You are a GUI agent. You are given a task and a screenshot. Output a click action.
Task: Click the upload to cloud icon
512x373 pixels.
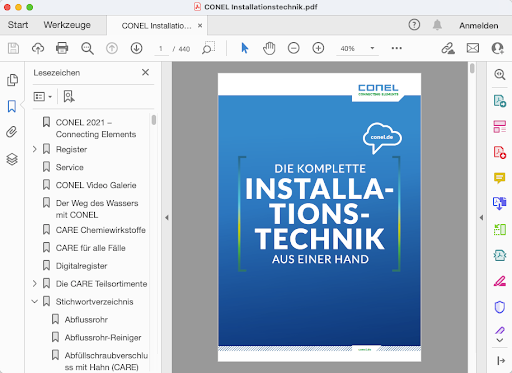point(38,48)
